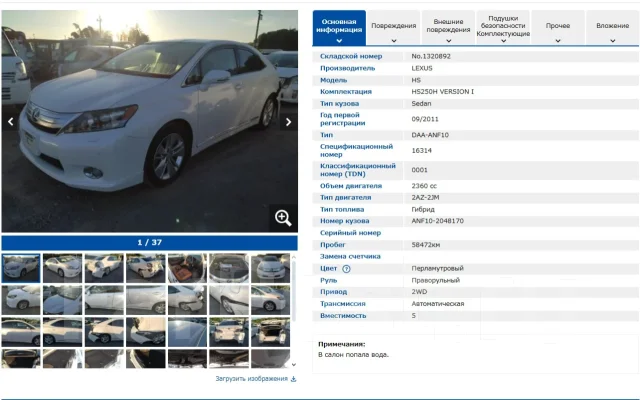Click the 1 / 37 image counter bar
This screenshot has width=640, height=400.
tap(149, 243)
